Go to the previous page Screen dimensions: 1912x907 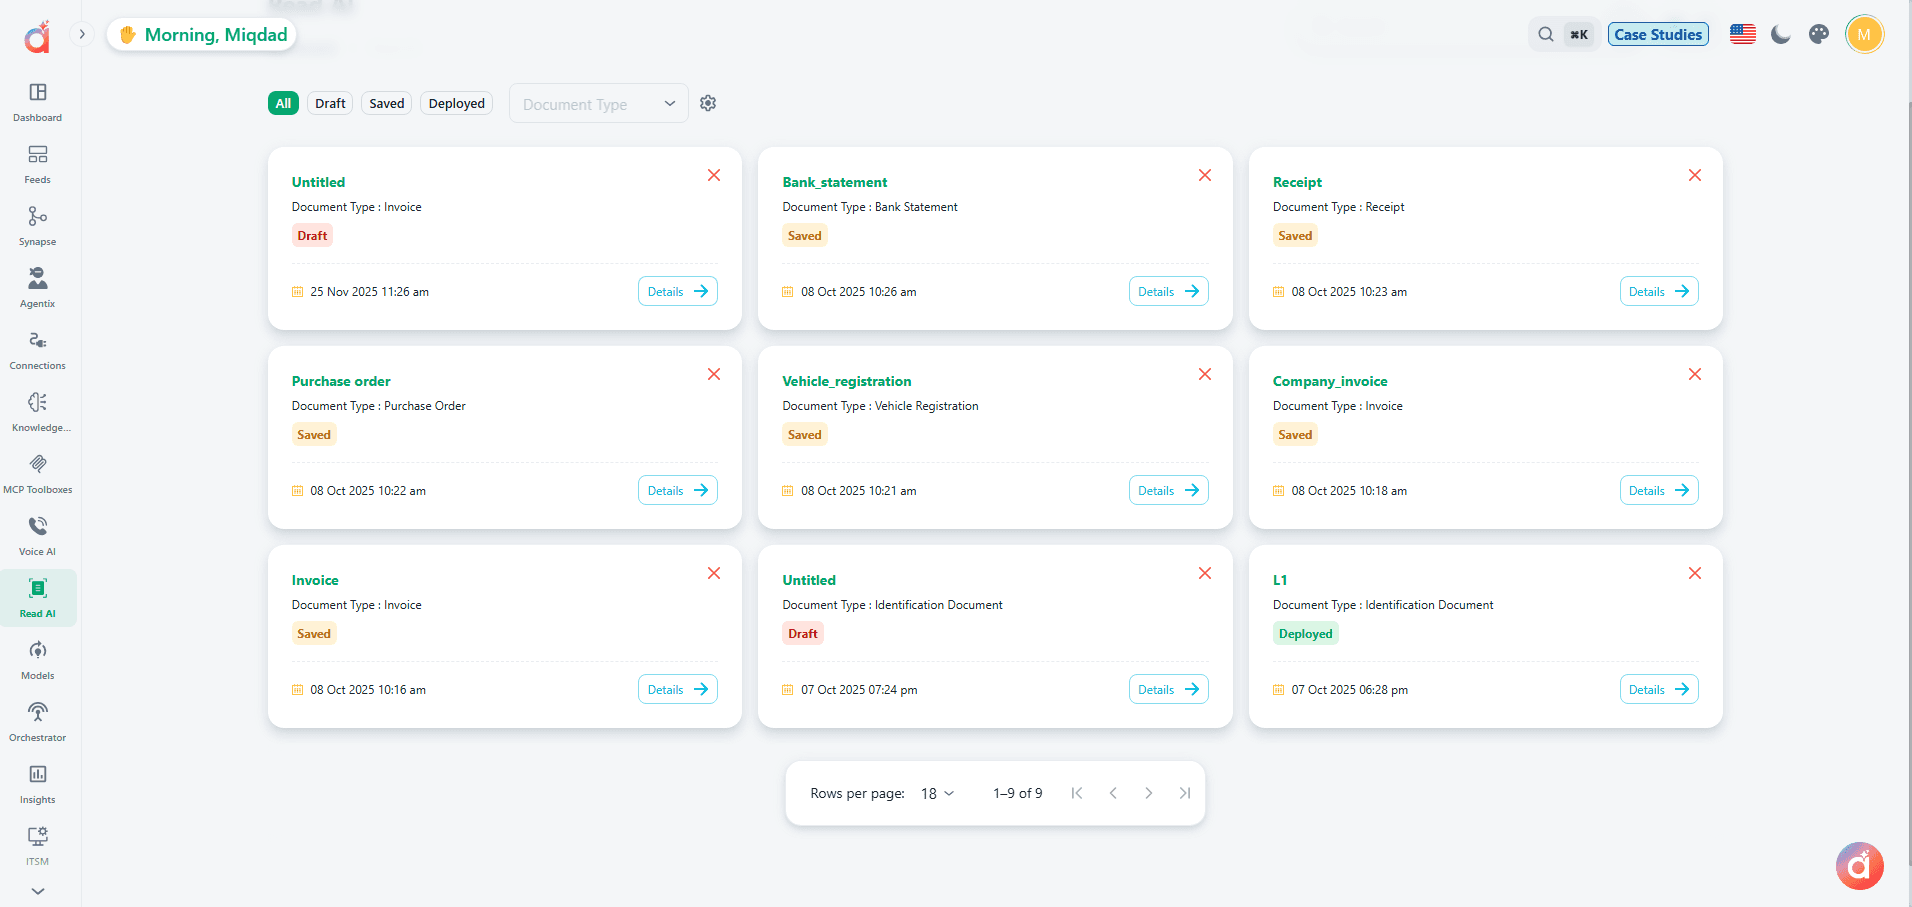[1113, 793]
